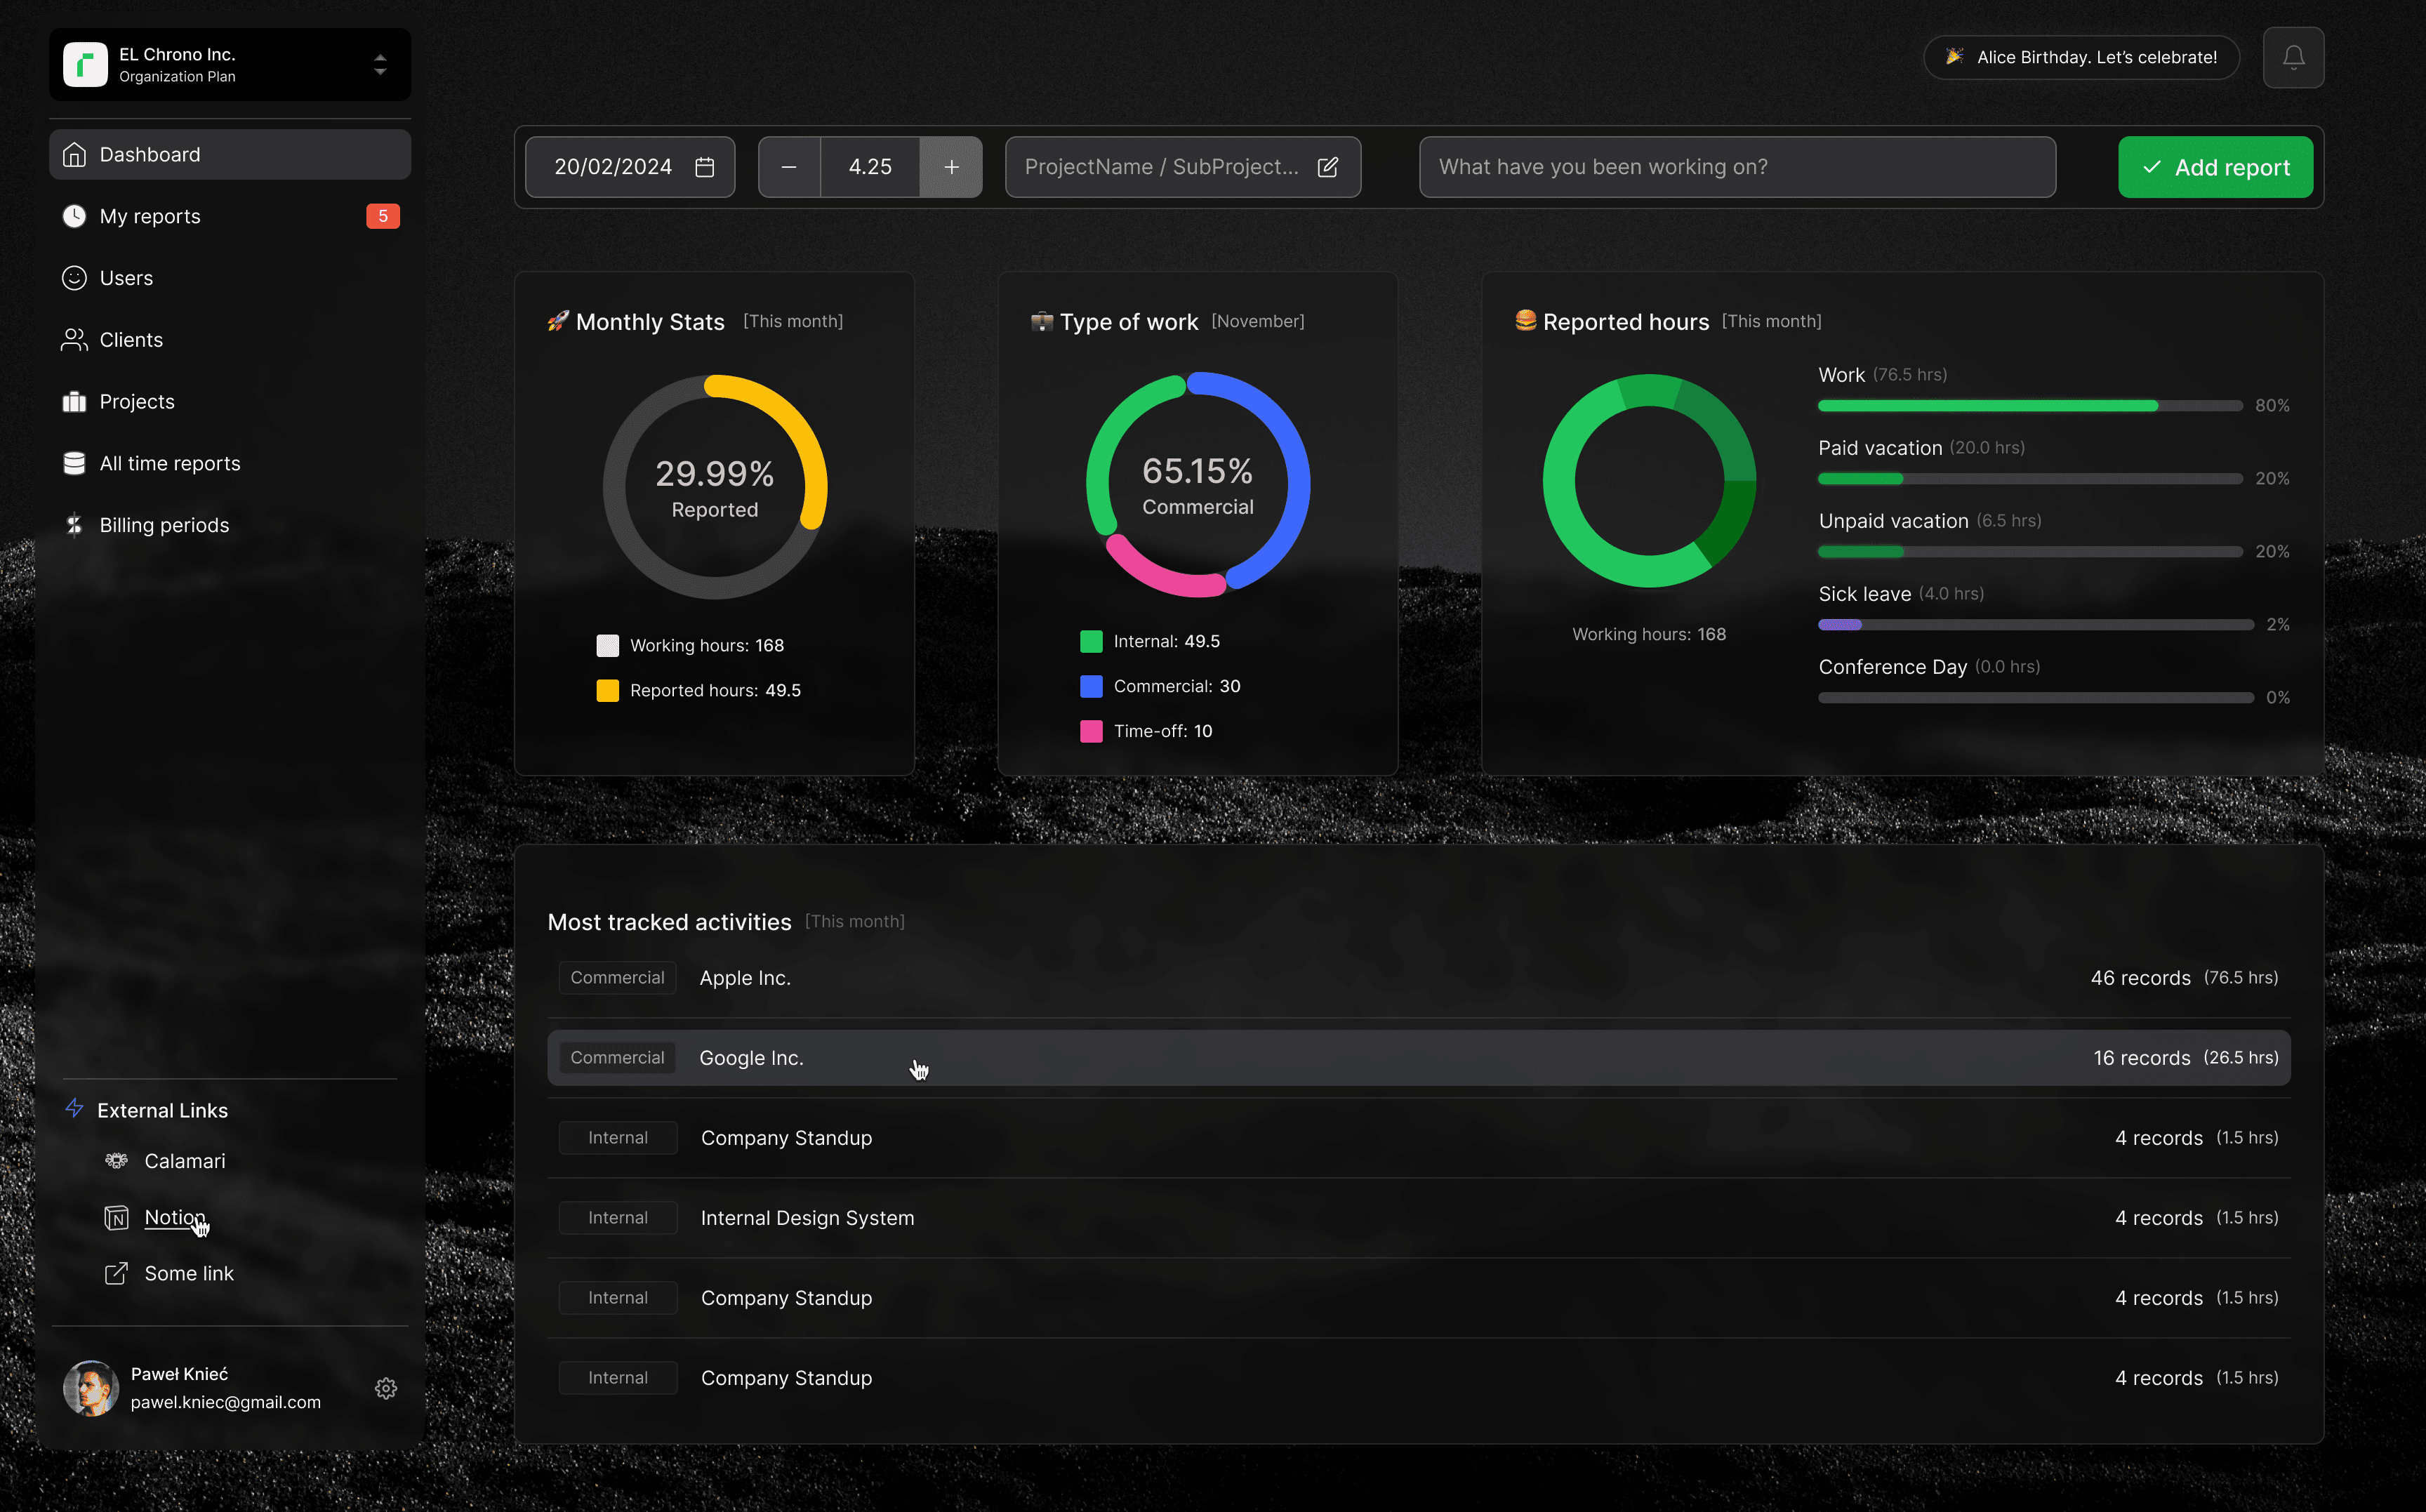Go to My reports in sidebar
This screenshot has width=2426, height=1512.
(x=150, y=216)
